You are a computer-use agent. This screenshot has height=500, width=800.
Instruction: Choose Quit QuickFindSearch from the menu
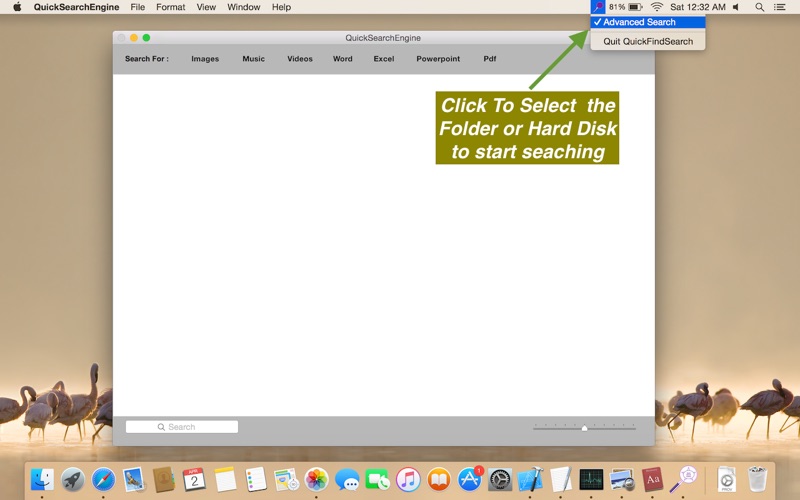tap(648, 41)
